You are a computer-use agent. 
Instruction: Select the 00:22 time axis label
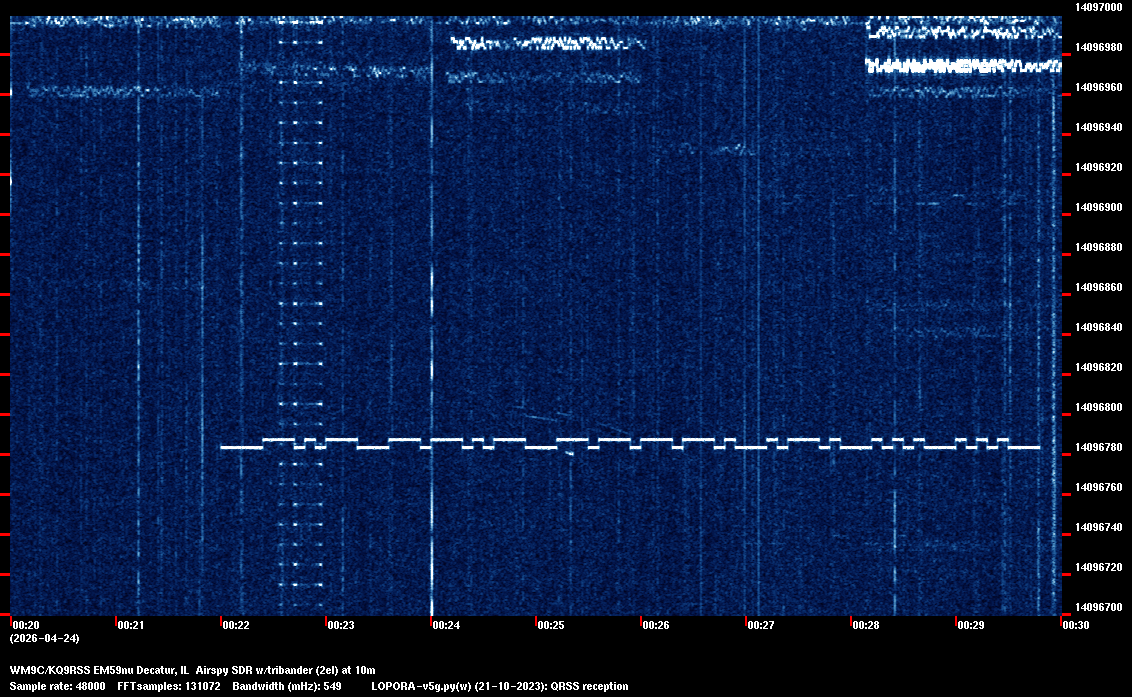[236, 625]
